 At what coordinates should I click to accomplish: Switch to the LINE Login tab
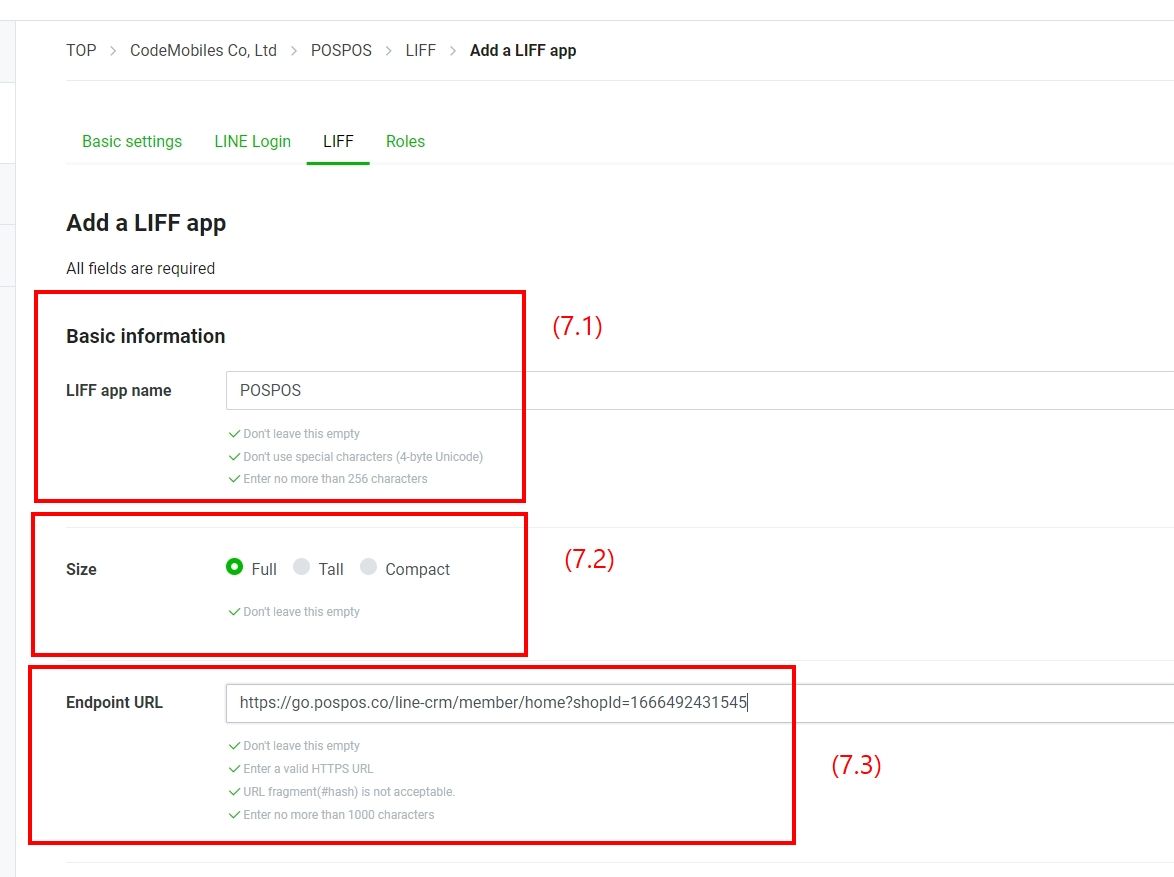tap(252, 141)
